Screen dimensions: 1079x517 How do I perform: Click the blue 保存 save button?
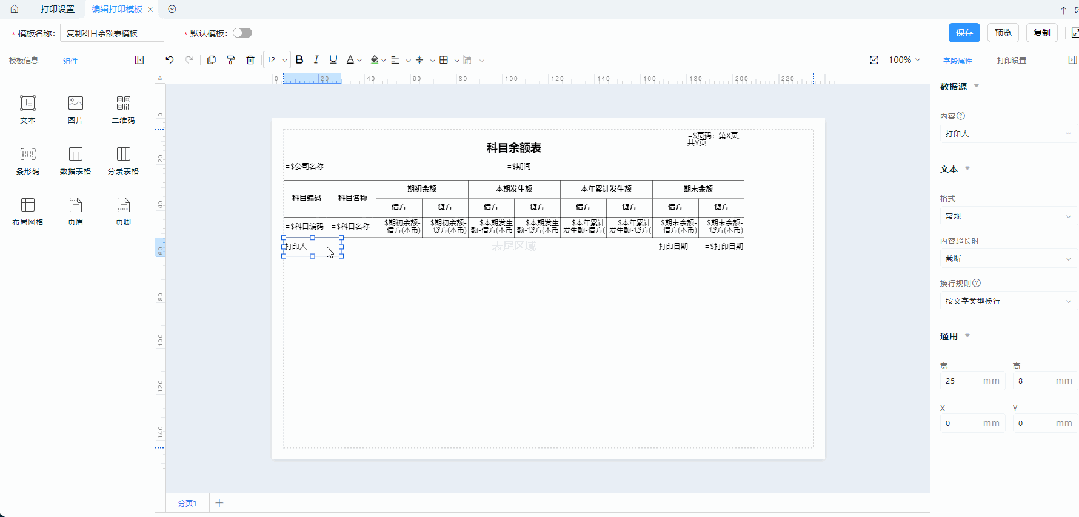[964, 33]
